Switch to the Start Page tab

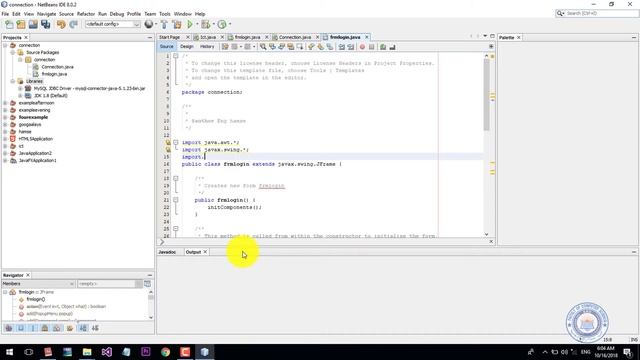click(x=169, y=37)
